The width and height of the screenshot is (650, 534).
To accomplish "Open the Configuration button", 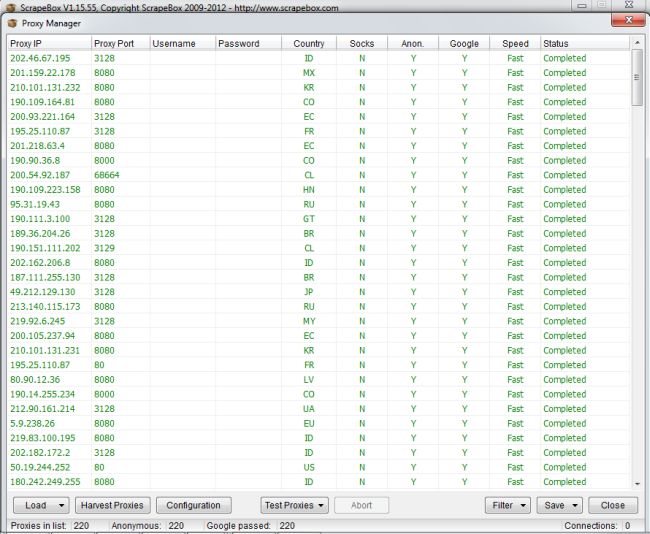I will point(194,505).
